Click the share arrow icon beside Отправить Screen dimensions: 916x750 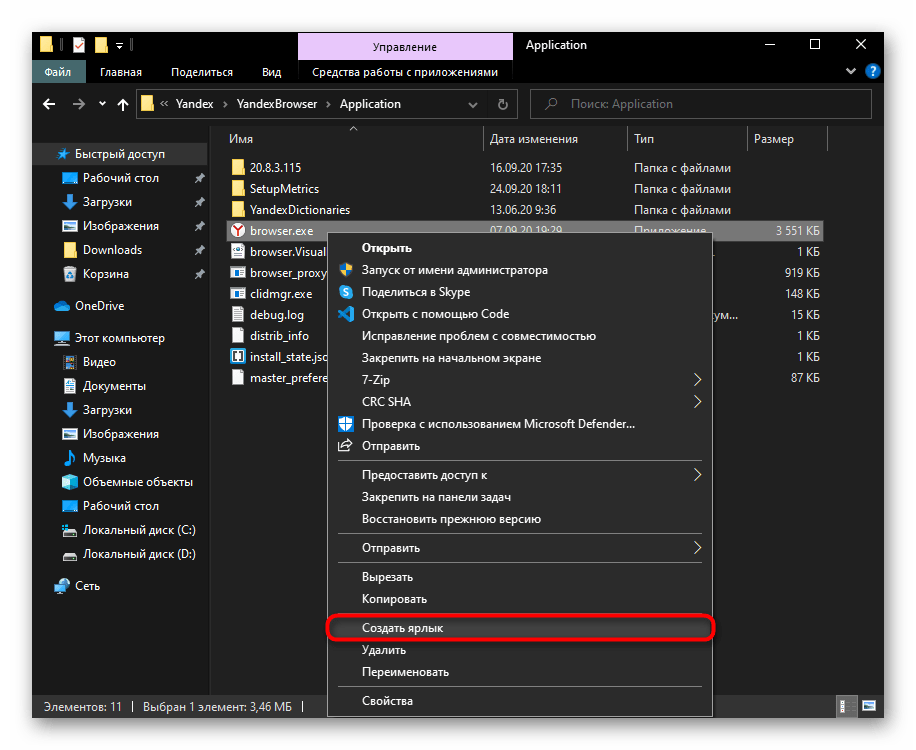[345, 446]
